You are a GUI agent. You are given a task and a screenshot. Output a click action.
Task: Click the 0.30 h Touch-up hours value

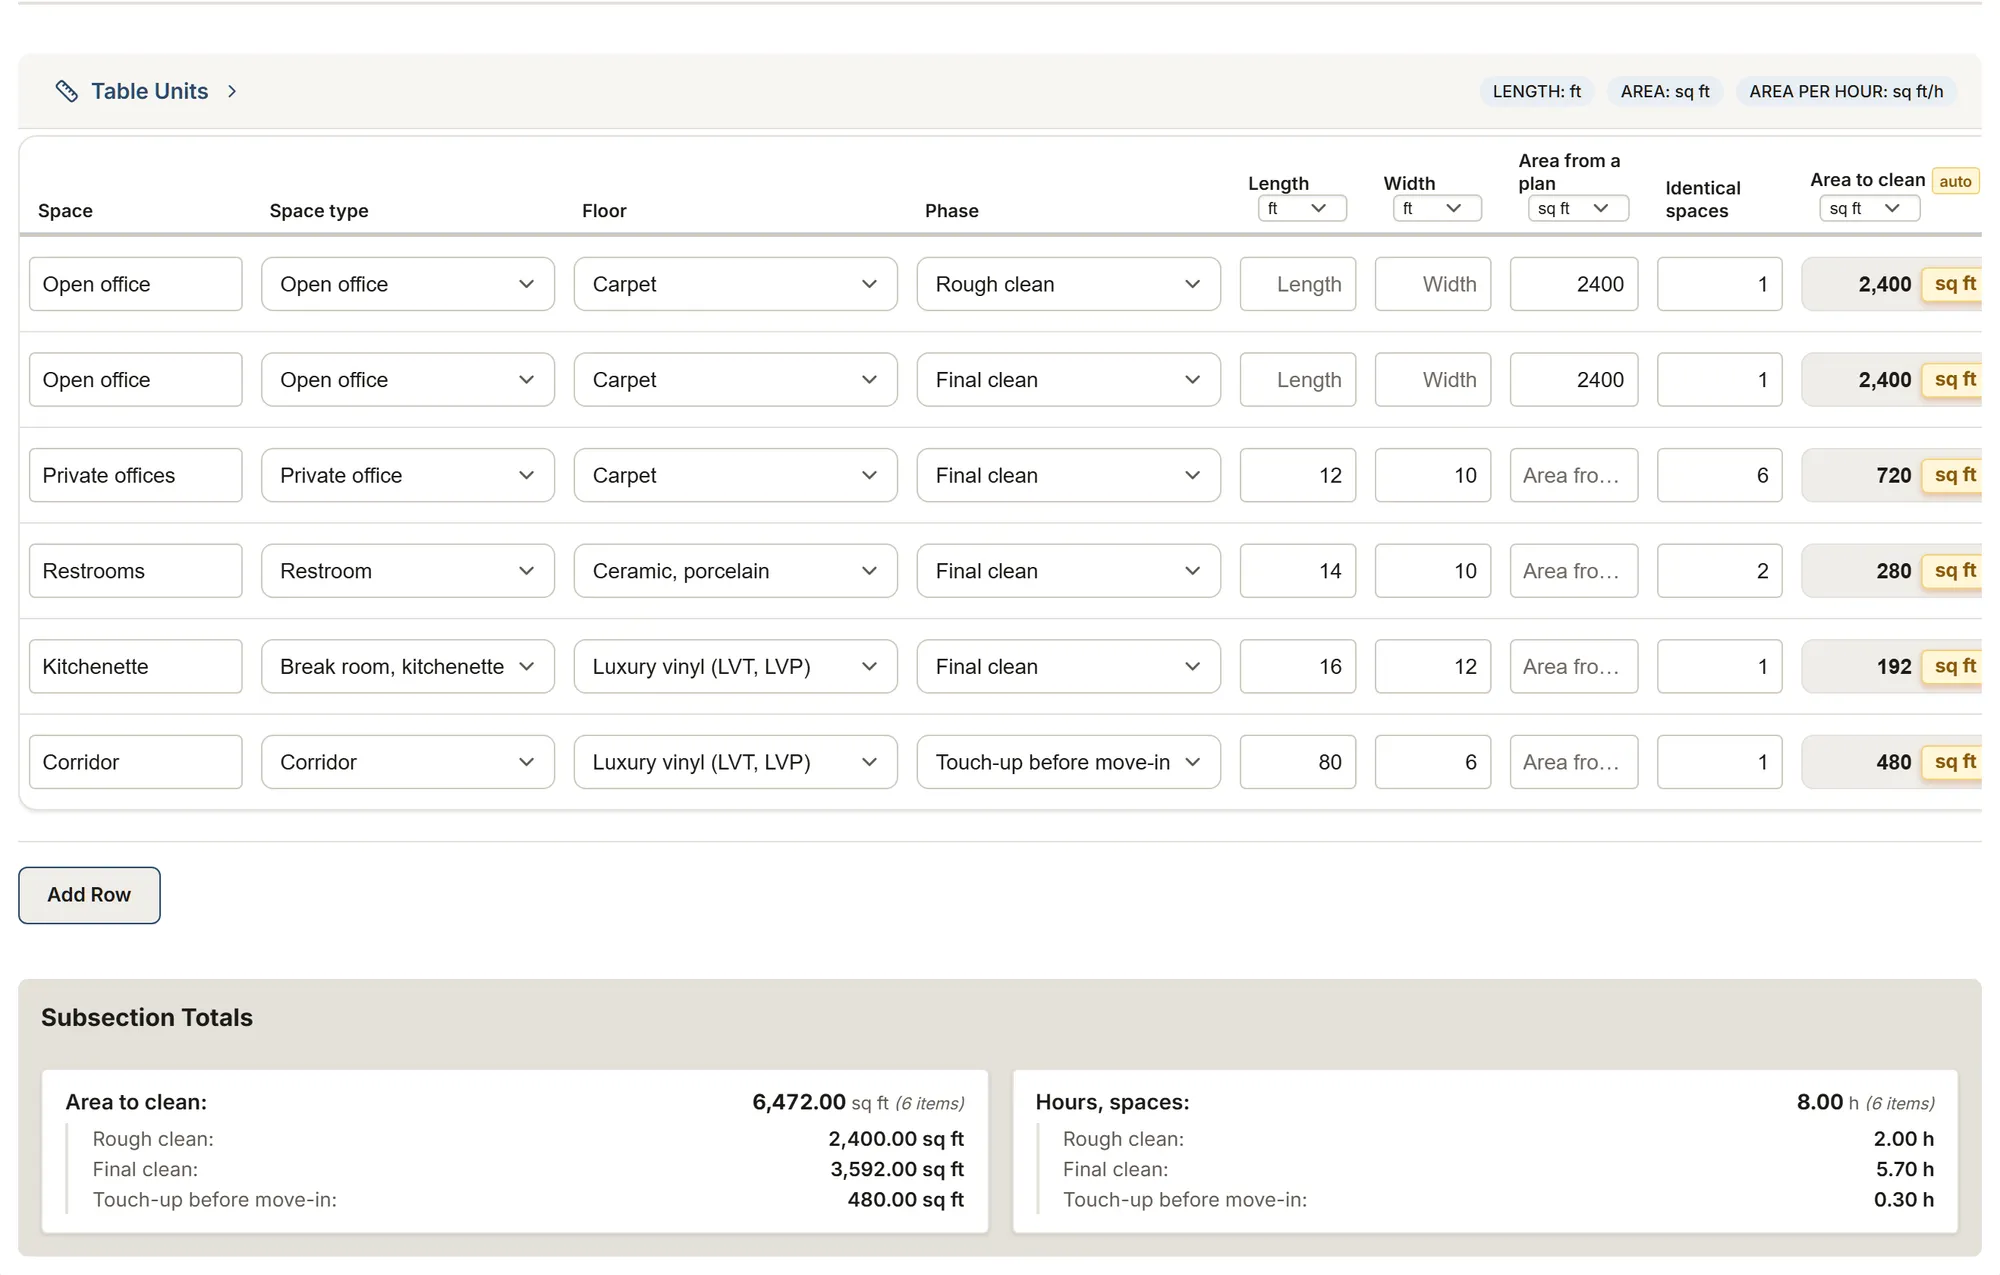pos(1904,1199)
